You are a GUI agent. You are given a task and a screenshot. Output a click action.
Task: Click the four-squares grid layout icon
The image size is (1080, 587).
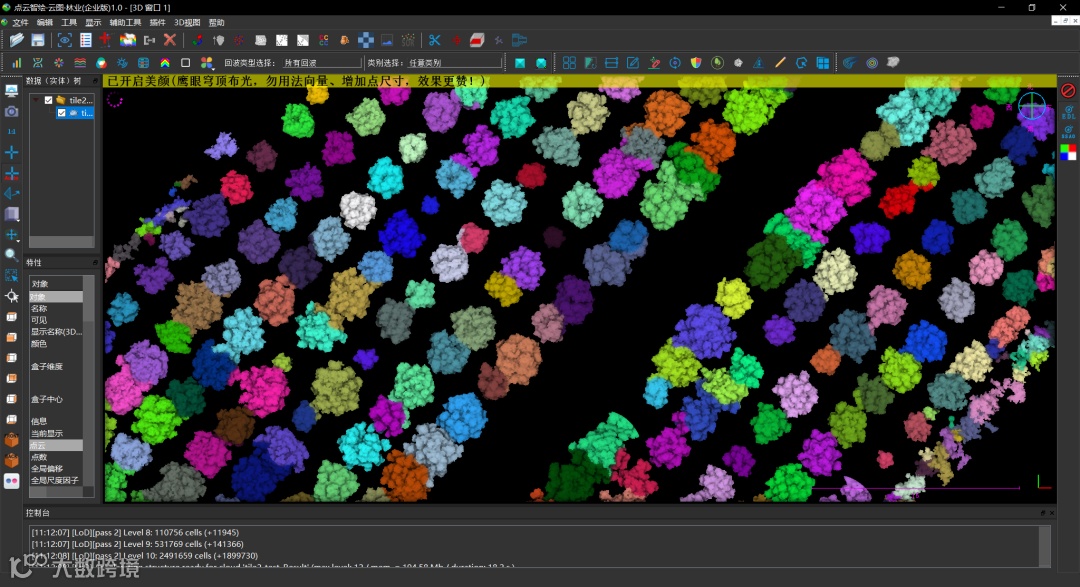(x=569, y=63)
